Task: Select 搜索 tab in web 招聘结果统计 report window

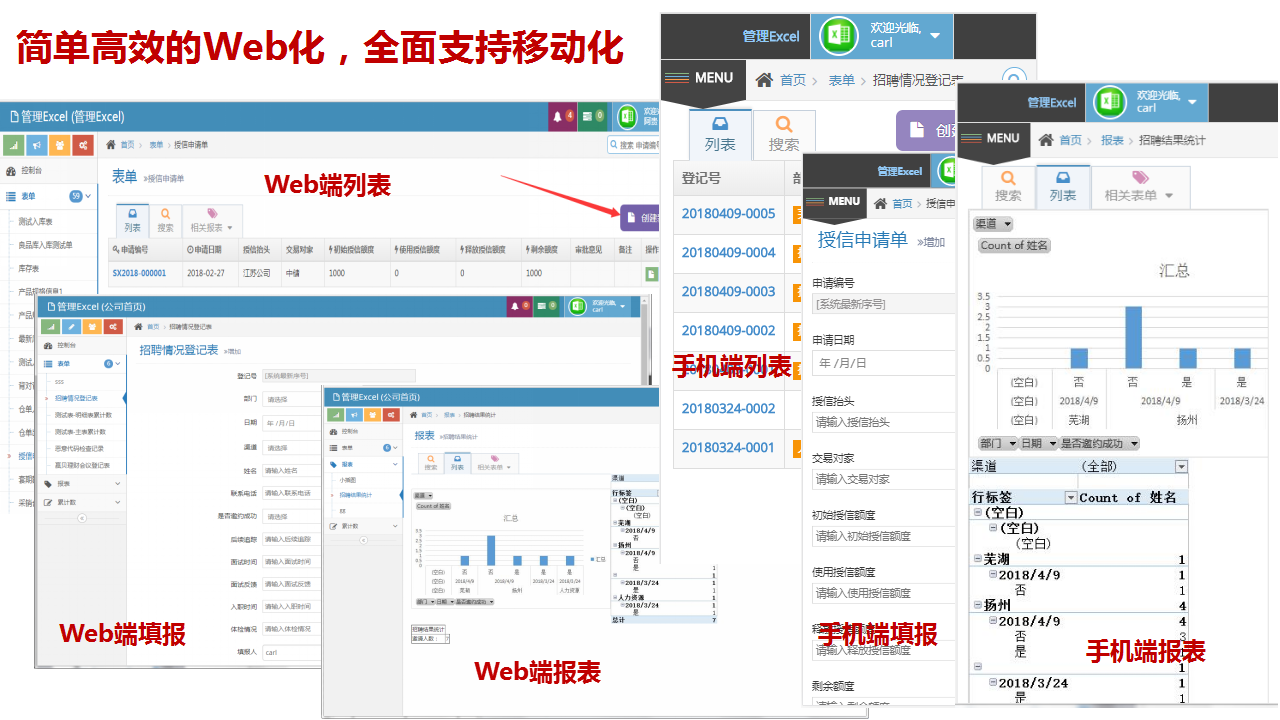Action: pyautogui.click(x=431, y=462)
